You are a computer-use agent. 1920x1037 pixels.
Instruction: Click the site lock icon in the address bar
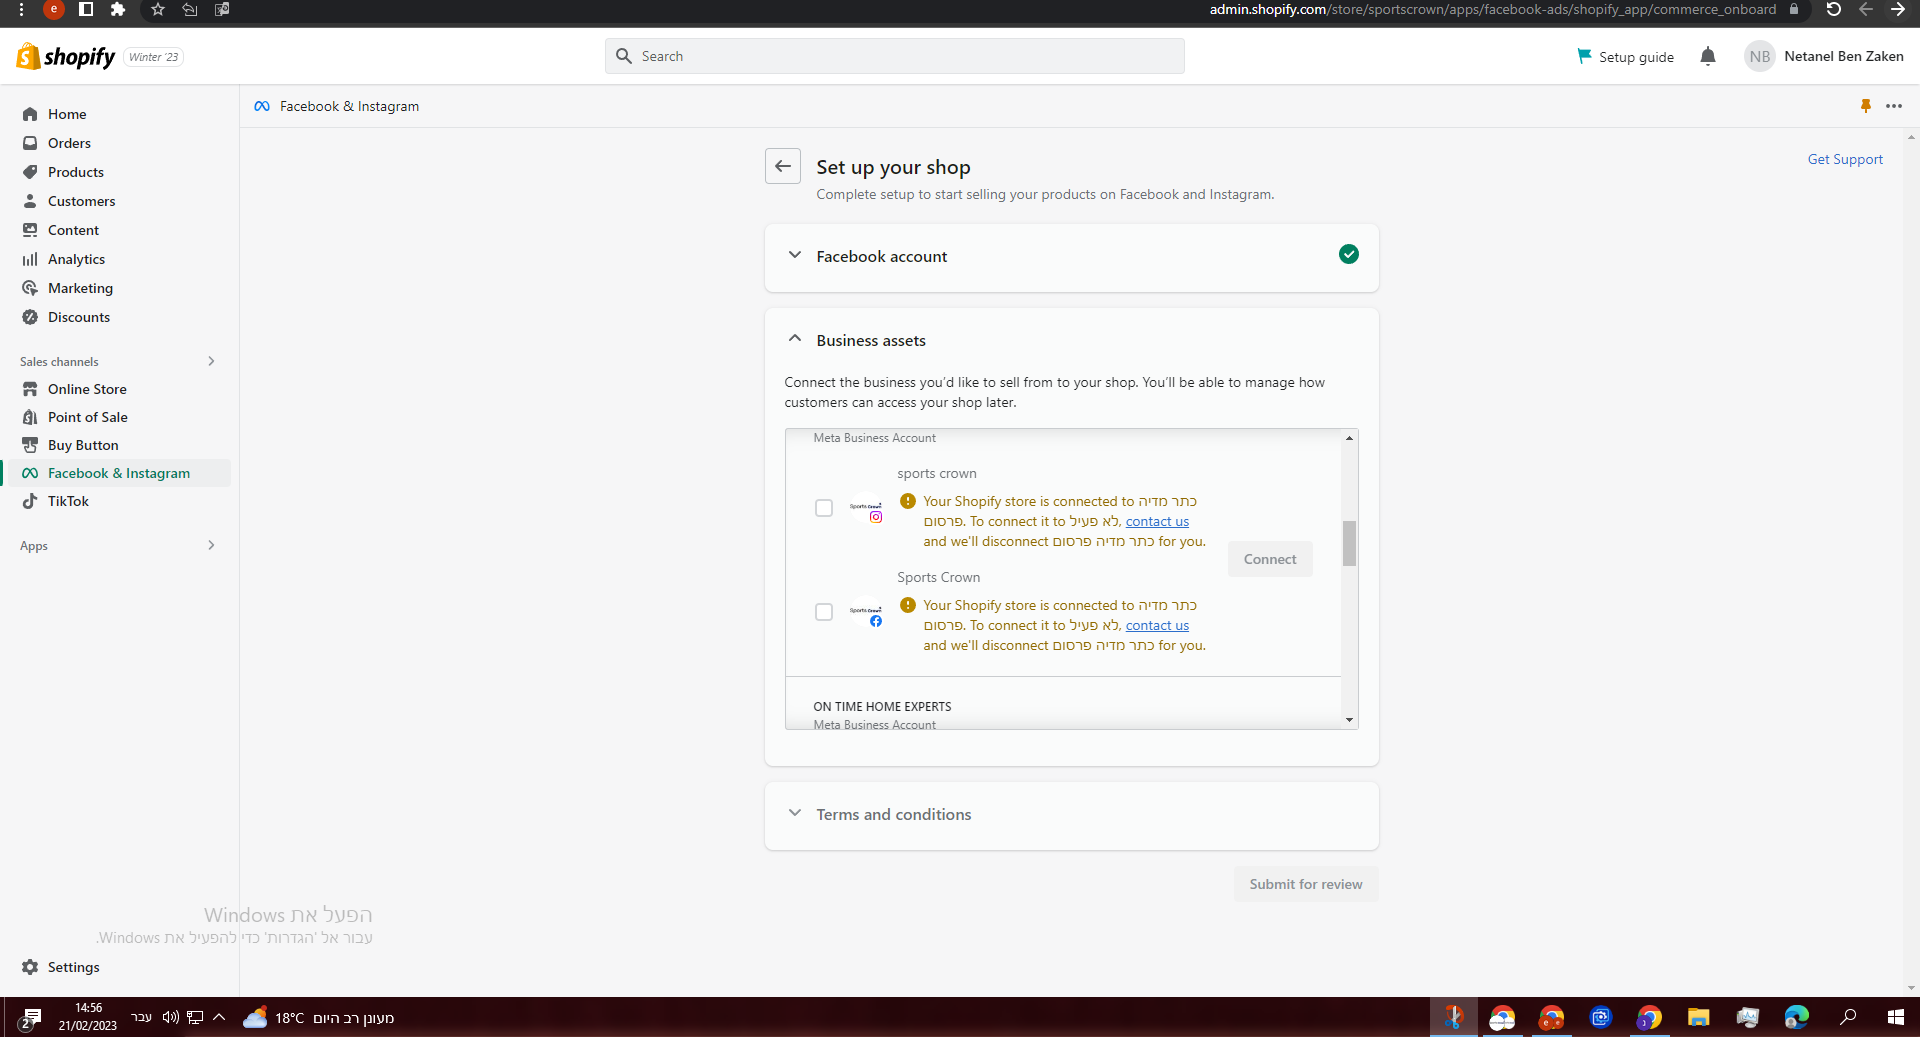1794,10
